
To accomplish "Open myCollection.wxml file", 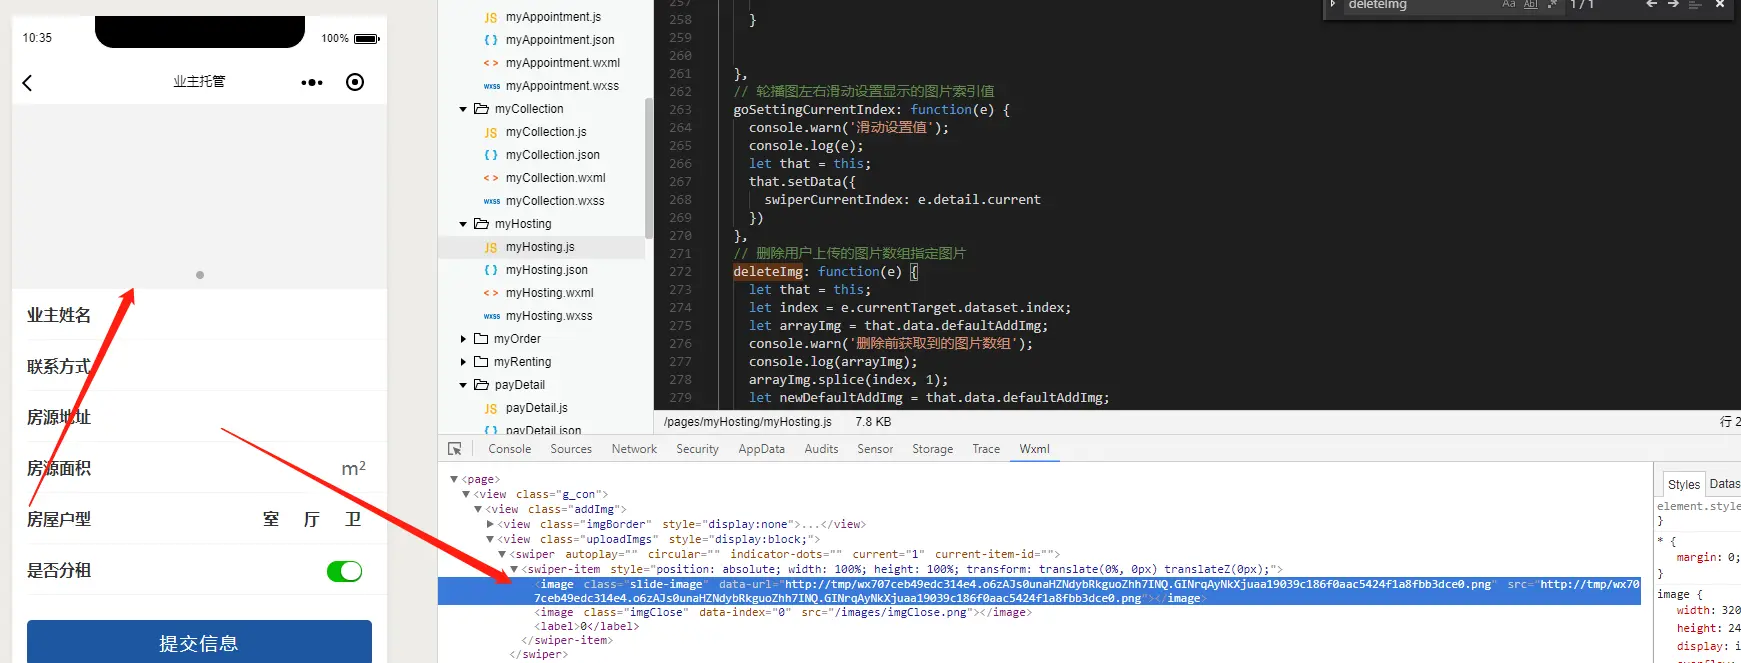I will [555, 178].
